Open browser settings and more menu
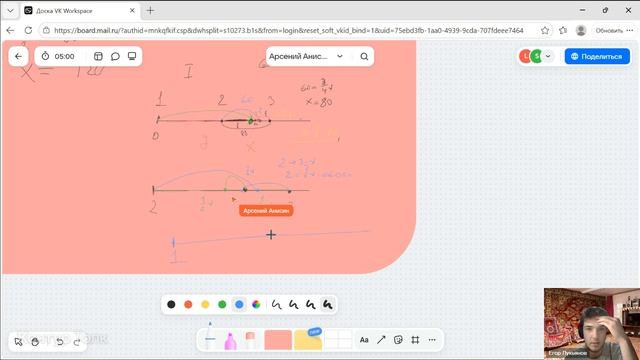The width and height of the screenshot is (640, 360). pos(630,30)
